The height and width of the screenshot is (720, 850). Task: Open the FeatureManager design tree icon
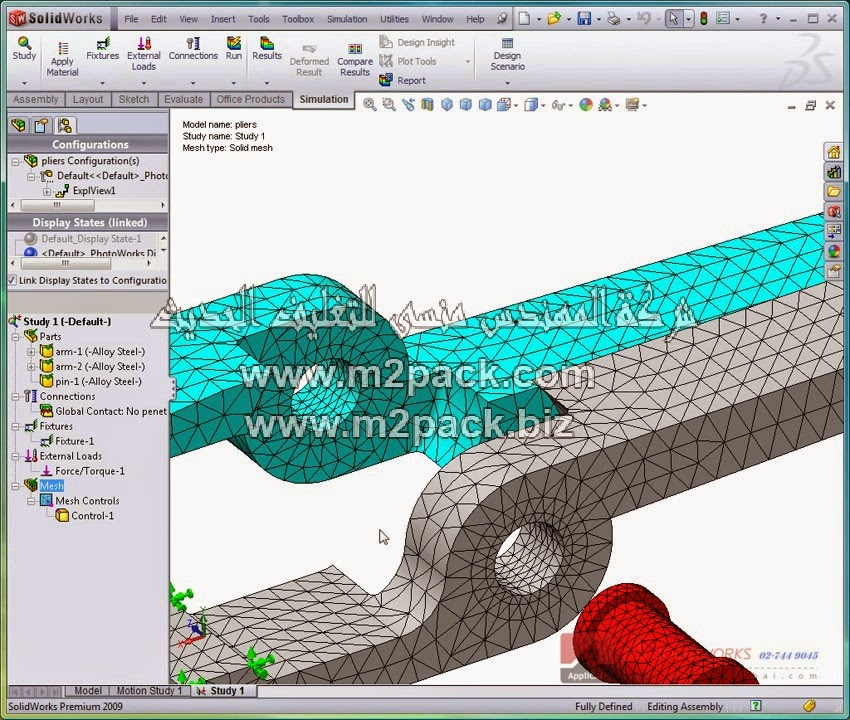coord(18,126)
